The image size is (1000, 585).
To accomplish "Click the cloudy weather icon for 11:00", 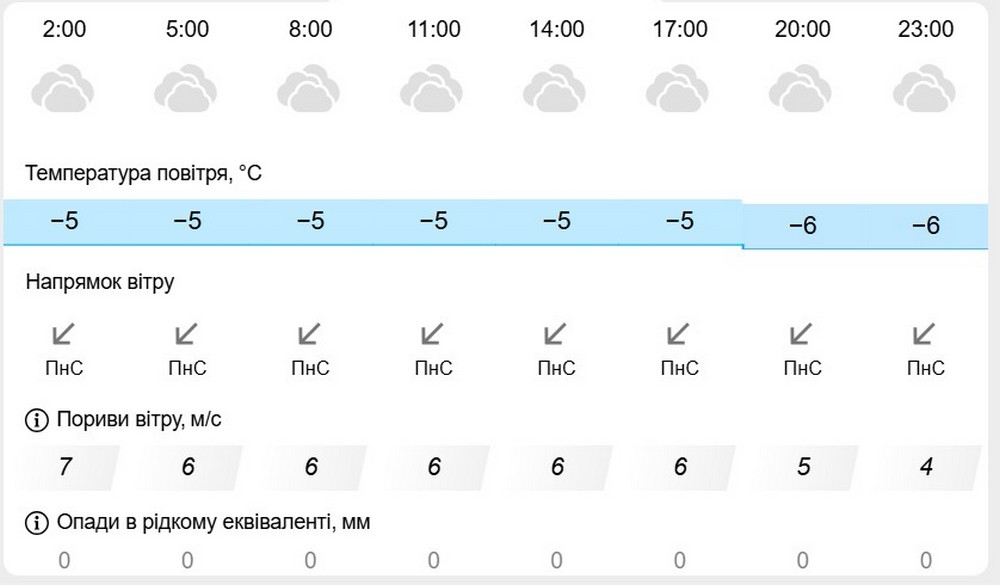I will point(433,89).
